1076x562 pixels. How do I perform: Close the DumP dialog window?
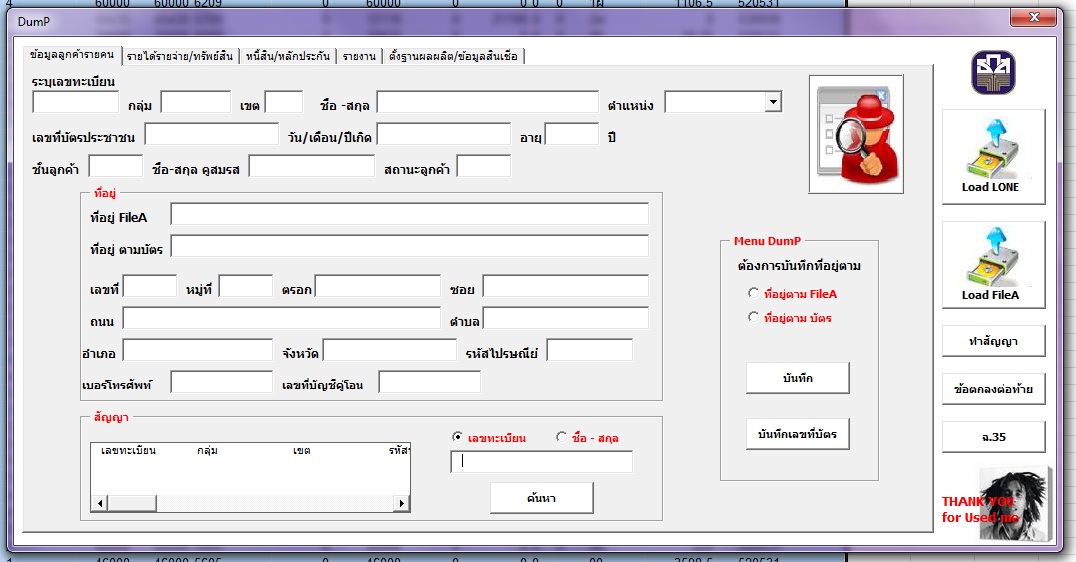click(1032, 18)
